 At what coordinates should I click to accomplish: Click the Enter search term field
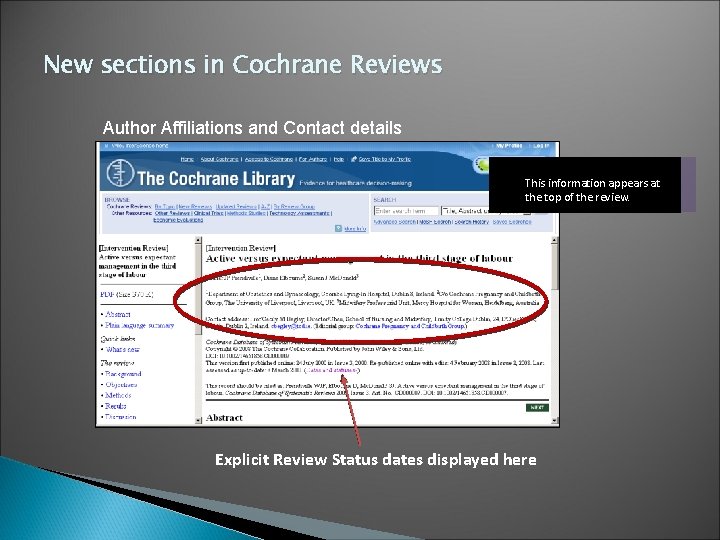click(406, 211)
